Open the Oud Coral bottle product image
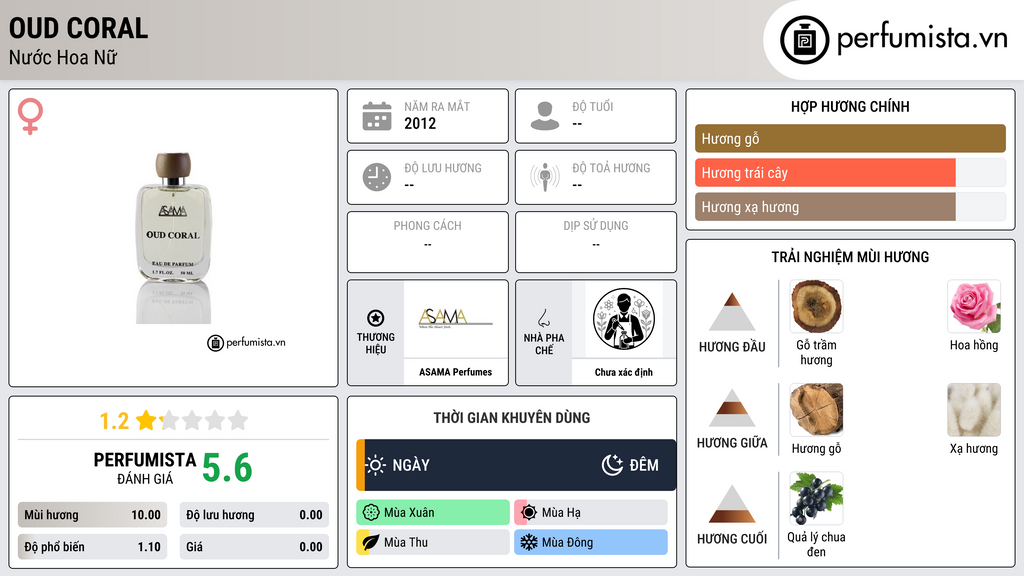 coord(173,236)
